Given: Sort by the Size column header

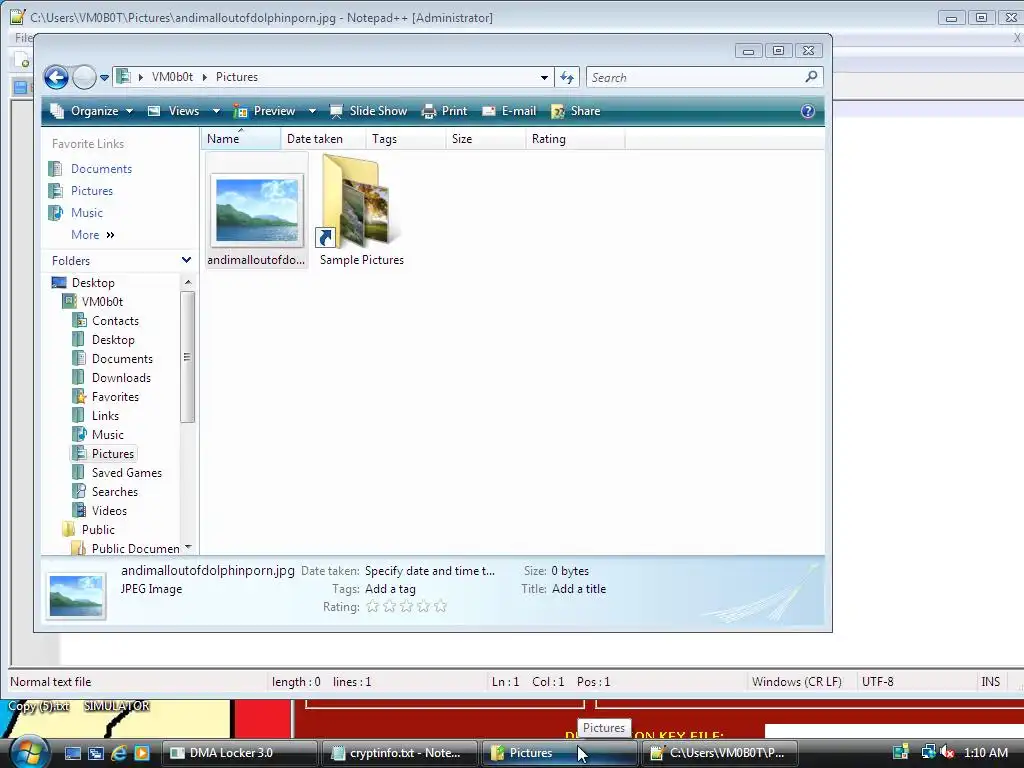Looking at the screenshot, I should [486, 138].
